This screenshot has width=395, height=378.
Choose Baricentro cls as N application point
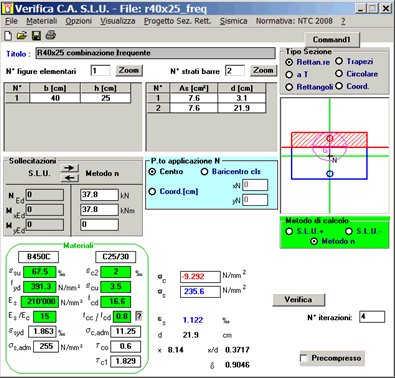click(204, 172)
